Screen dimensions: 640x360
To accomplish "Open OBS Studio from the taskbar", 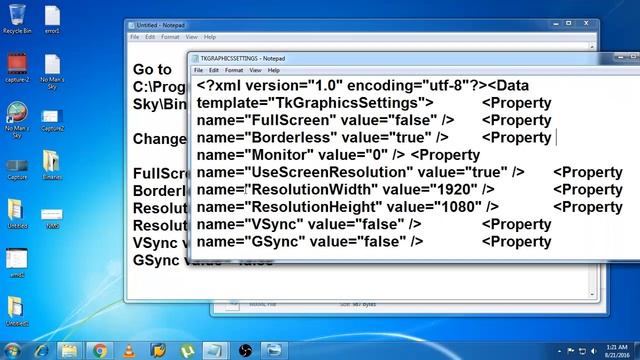I will [245, 351].
